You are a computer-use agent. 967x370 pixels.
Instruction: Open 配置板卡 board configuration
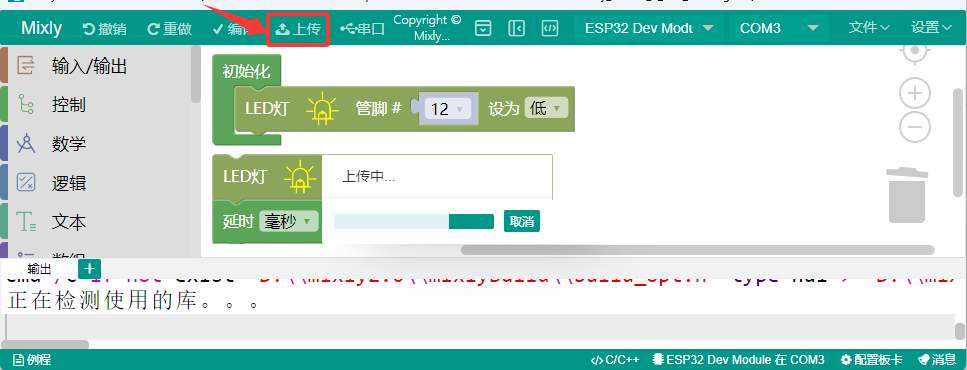pos(871,360)
